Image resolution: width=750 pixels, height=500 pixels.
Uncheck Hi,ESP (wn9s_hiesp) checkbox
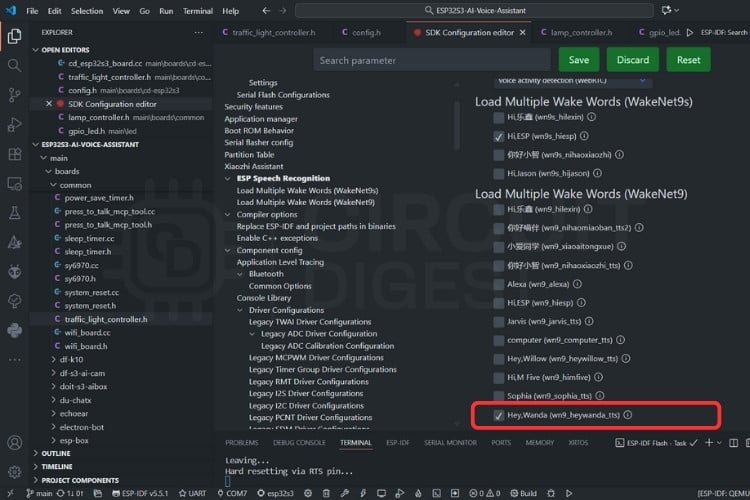[x=498, y=136]
